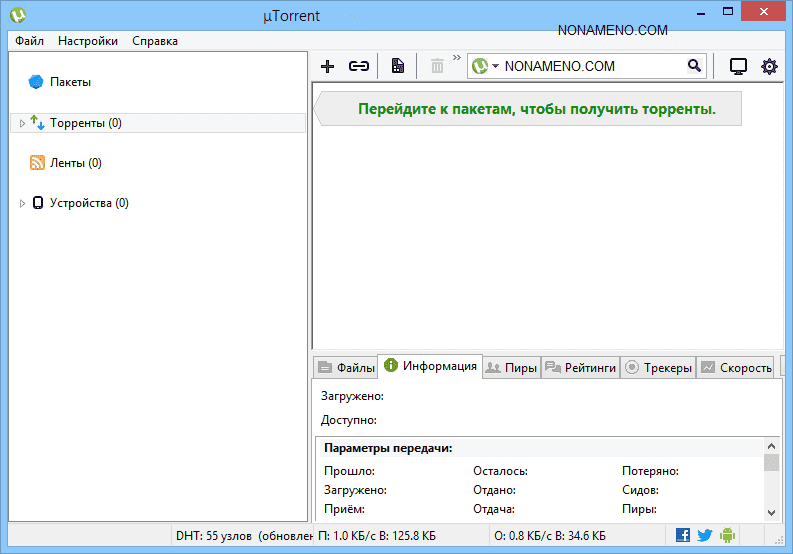Switch to the Трекеры tab
Image resolution: width=793 pixels, height=554 pixels.
tap(658, 367)
